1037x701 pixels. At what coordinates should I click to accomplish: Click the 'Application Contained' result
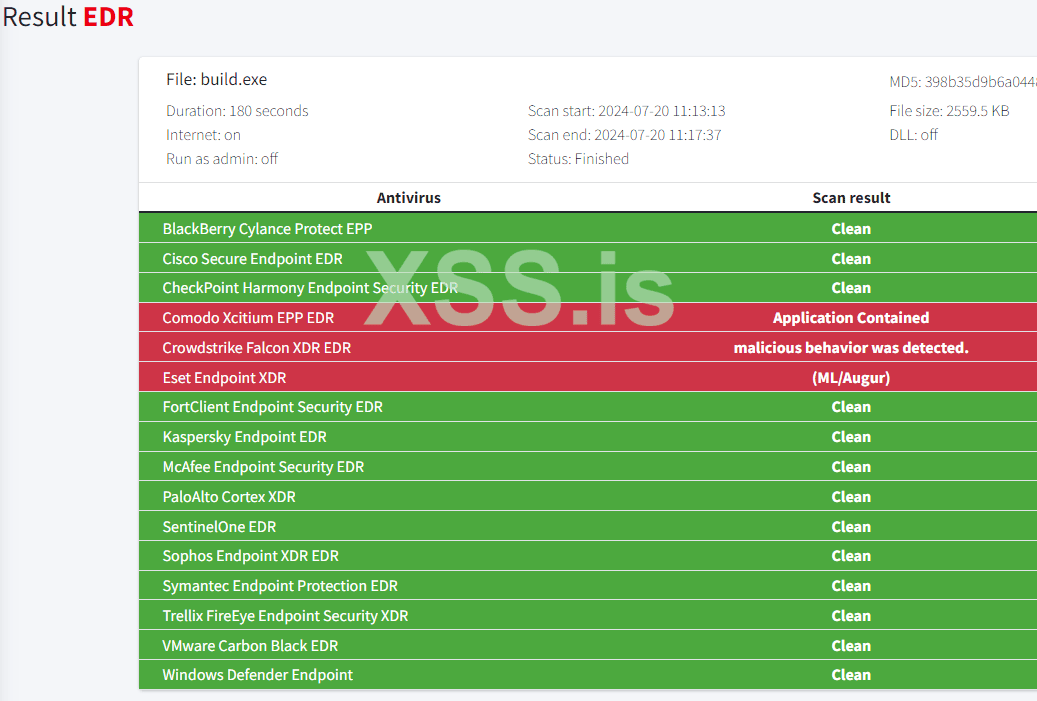[851, 318]
